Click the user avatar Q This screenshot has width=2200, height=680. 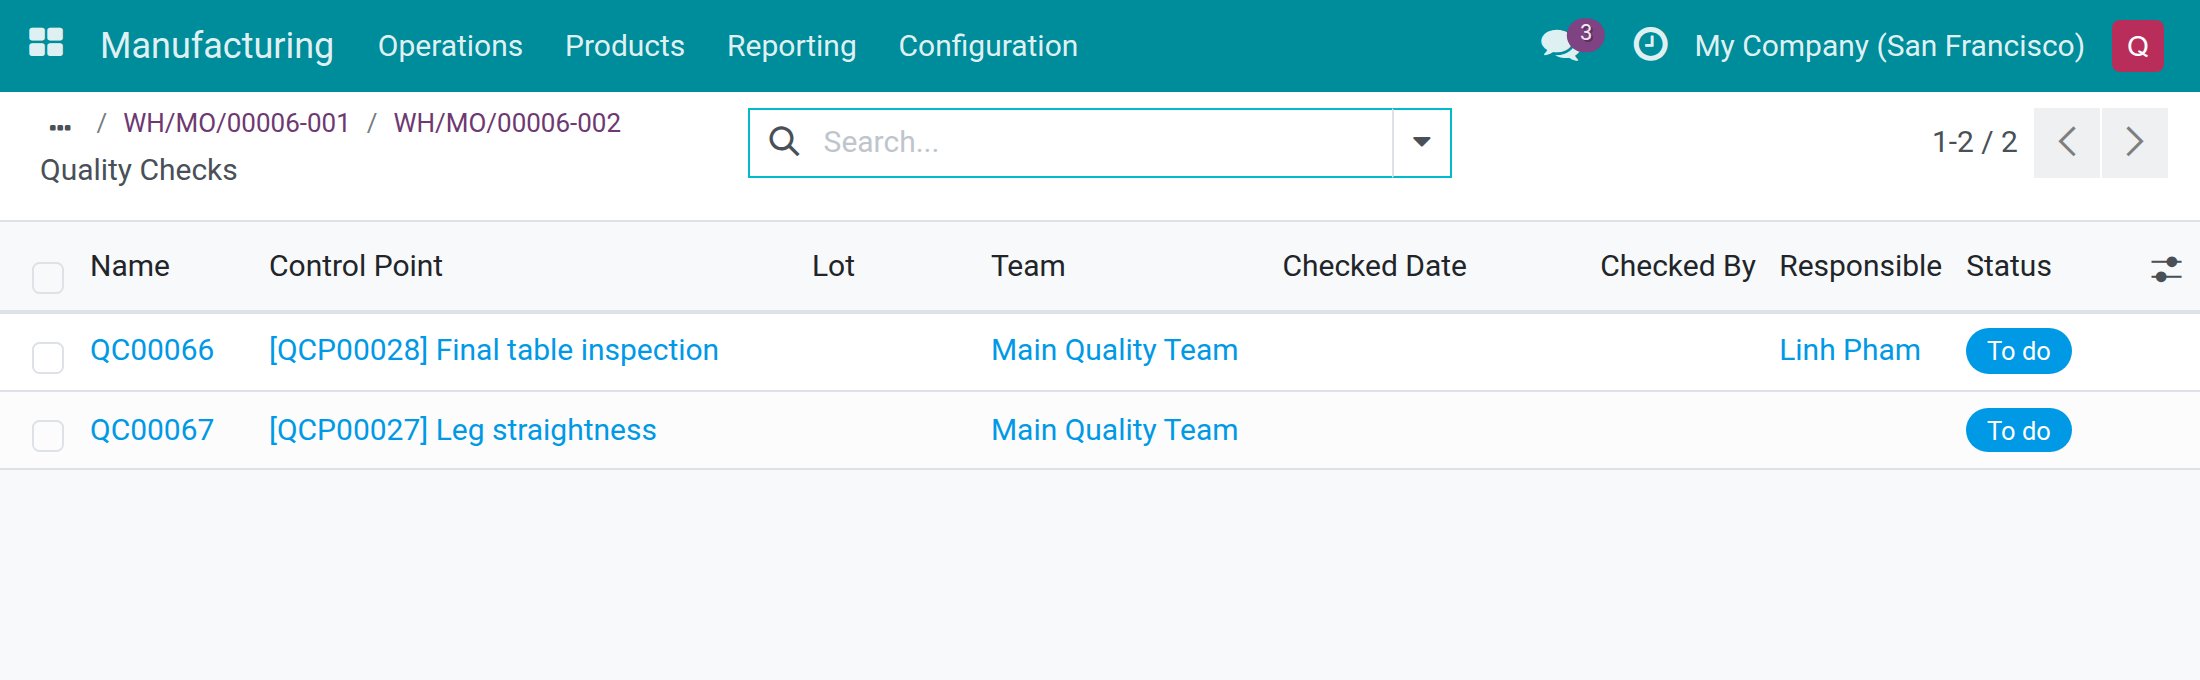[2138, 46]
